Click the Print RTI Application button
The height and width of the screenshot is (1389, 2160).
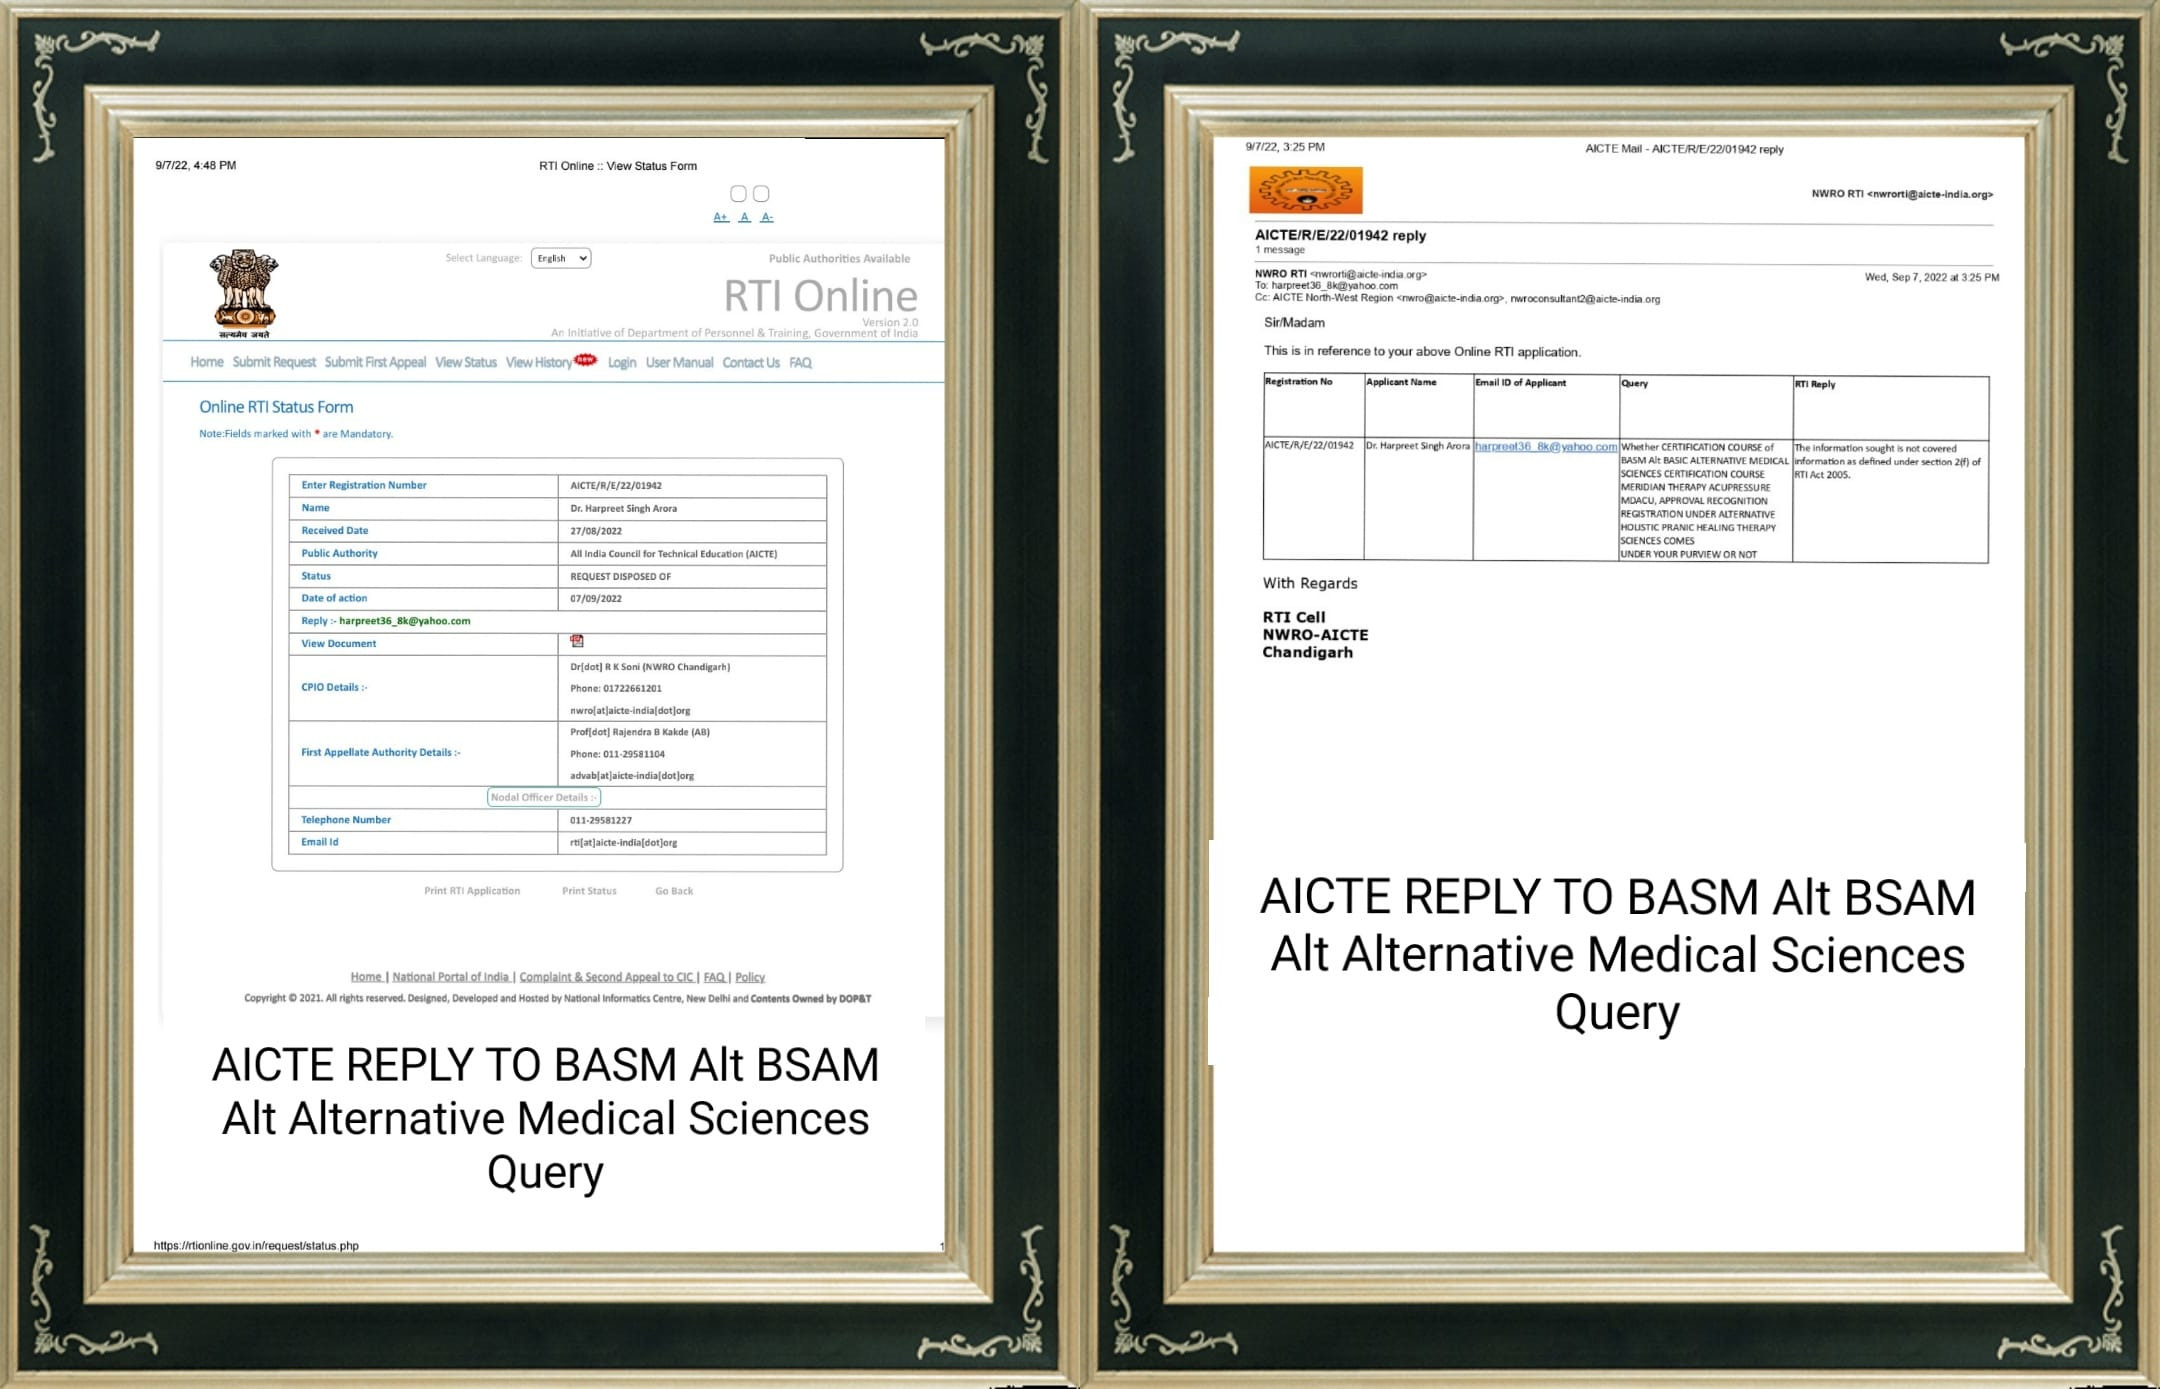coord(472,890)
